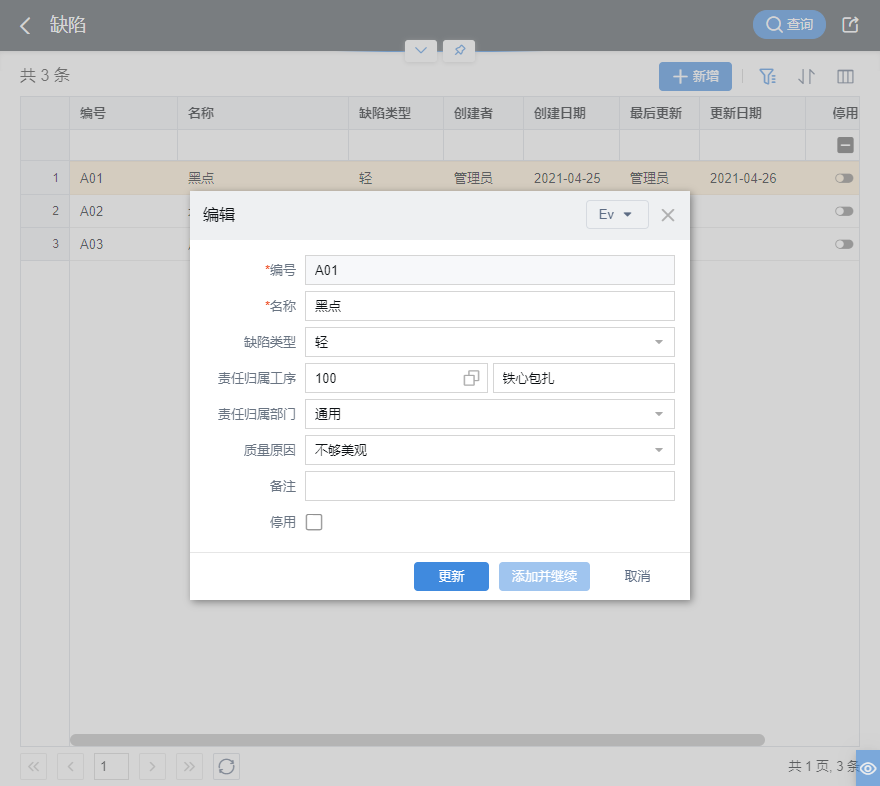This screenshot has width=880, height=786.
Task: Click the 创建日期 column header
Action: 571,113
